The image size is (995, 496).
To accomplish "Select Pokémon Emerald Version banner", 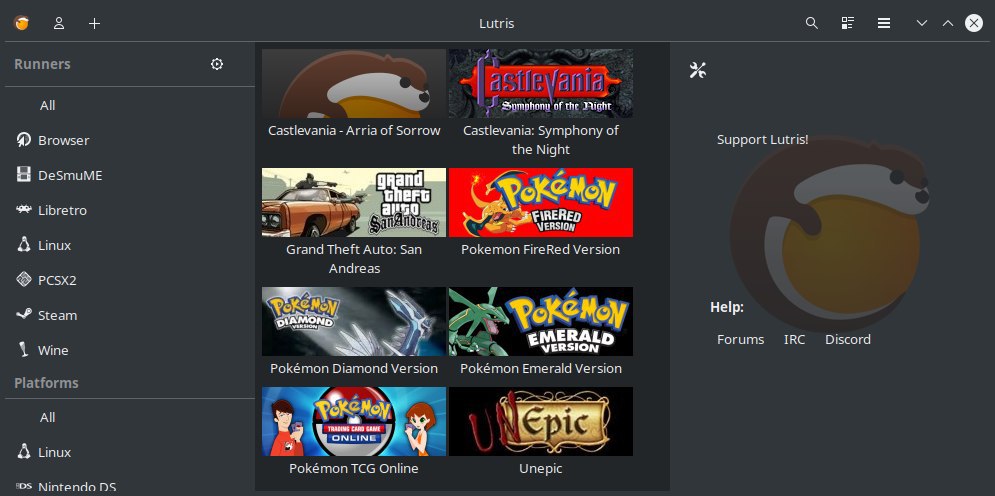I will point(541,321).
